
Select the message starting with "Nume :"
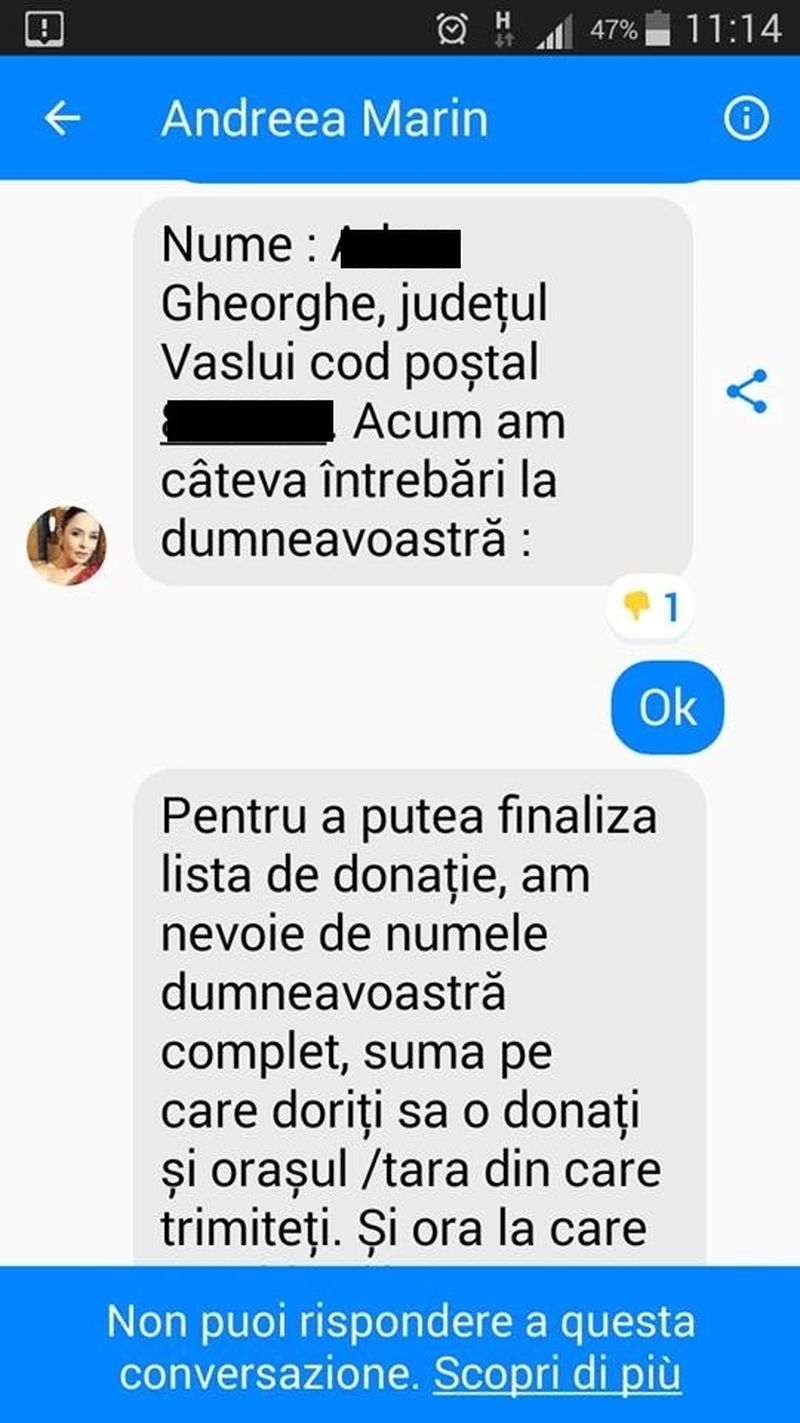[413, 391]
